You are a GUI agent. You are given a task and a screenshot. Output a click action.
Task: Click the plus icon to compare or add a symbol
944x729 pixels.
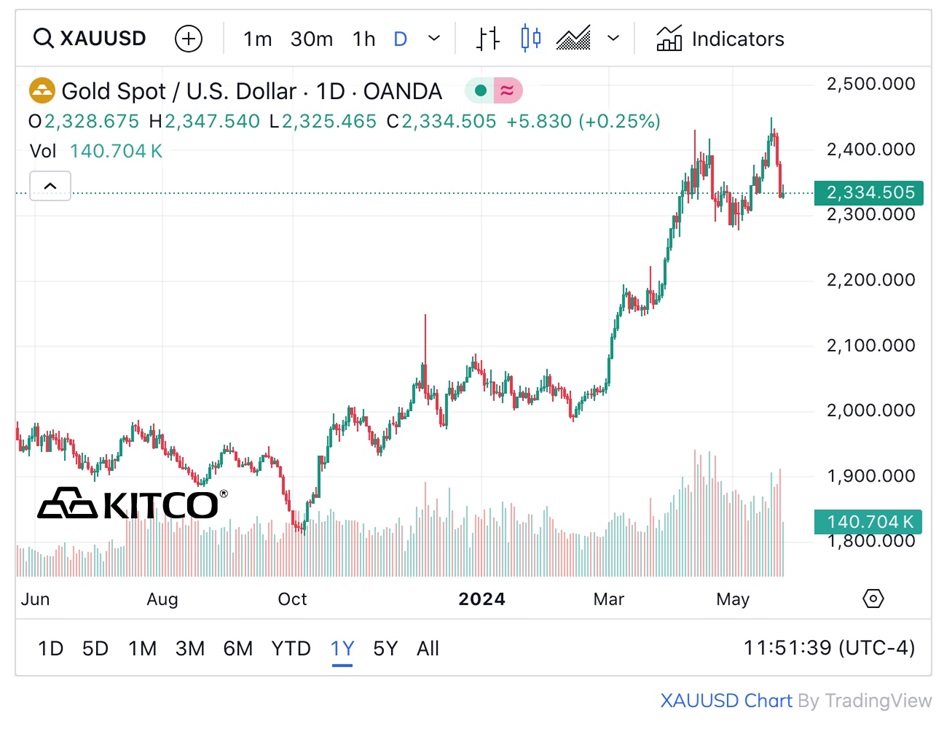pos(188,39)
